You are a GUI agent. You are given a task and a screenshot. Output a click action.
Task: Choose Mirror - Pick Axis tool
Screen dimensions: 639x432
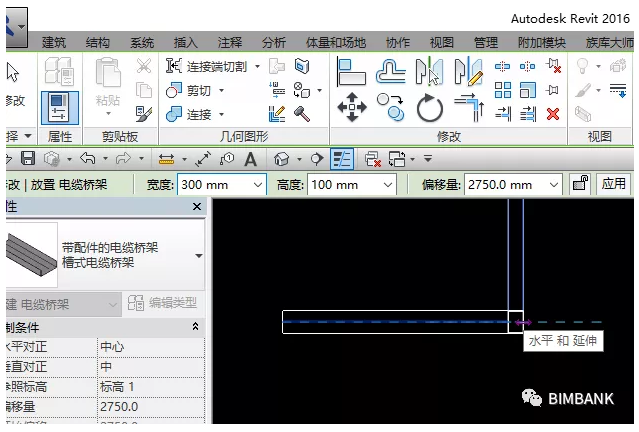(429, 72)
